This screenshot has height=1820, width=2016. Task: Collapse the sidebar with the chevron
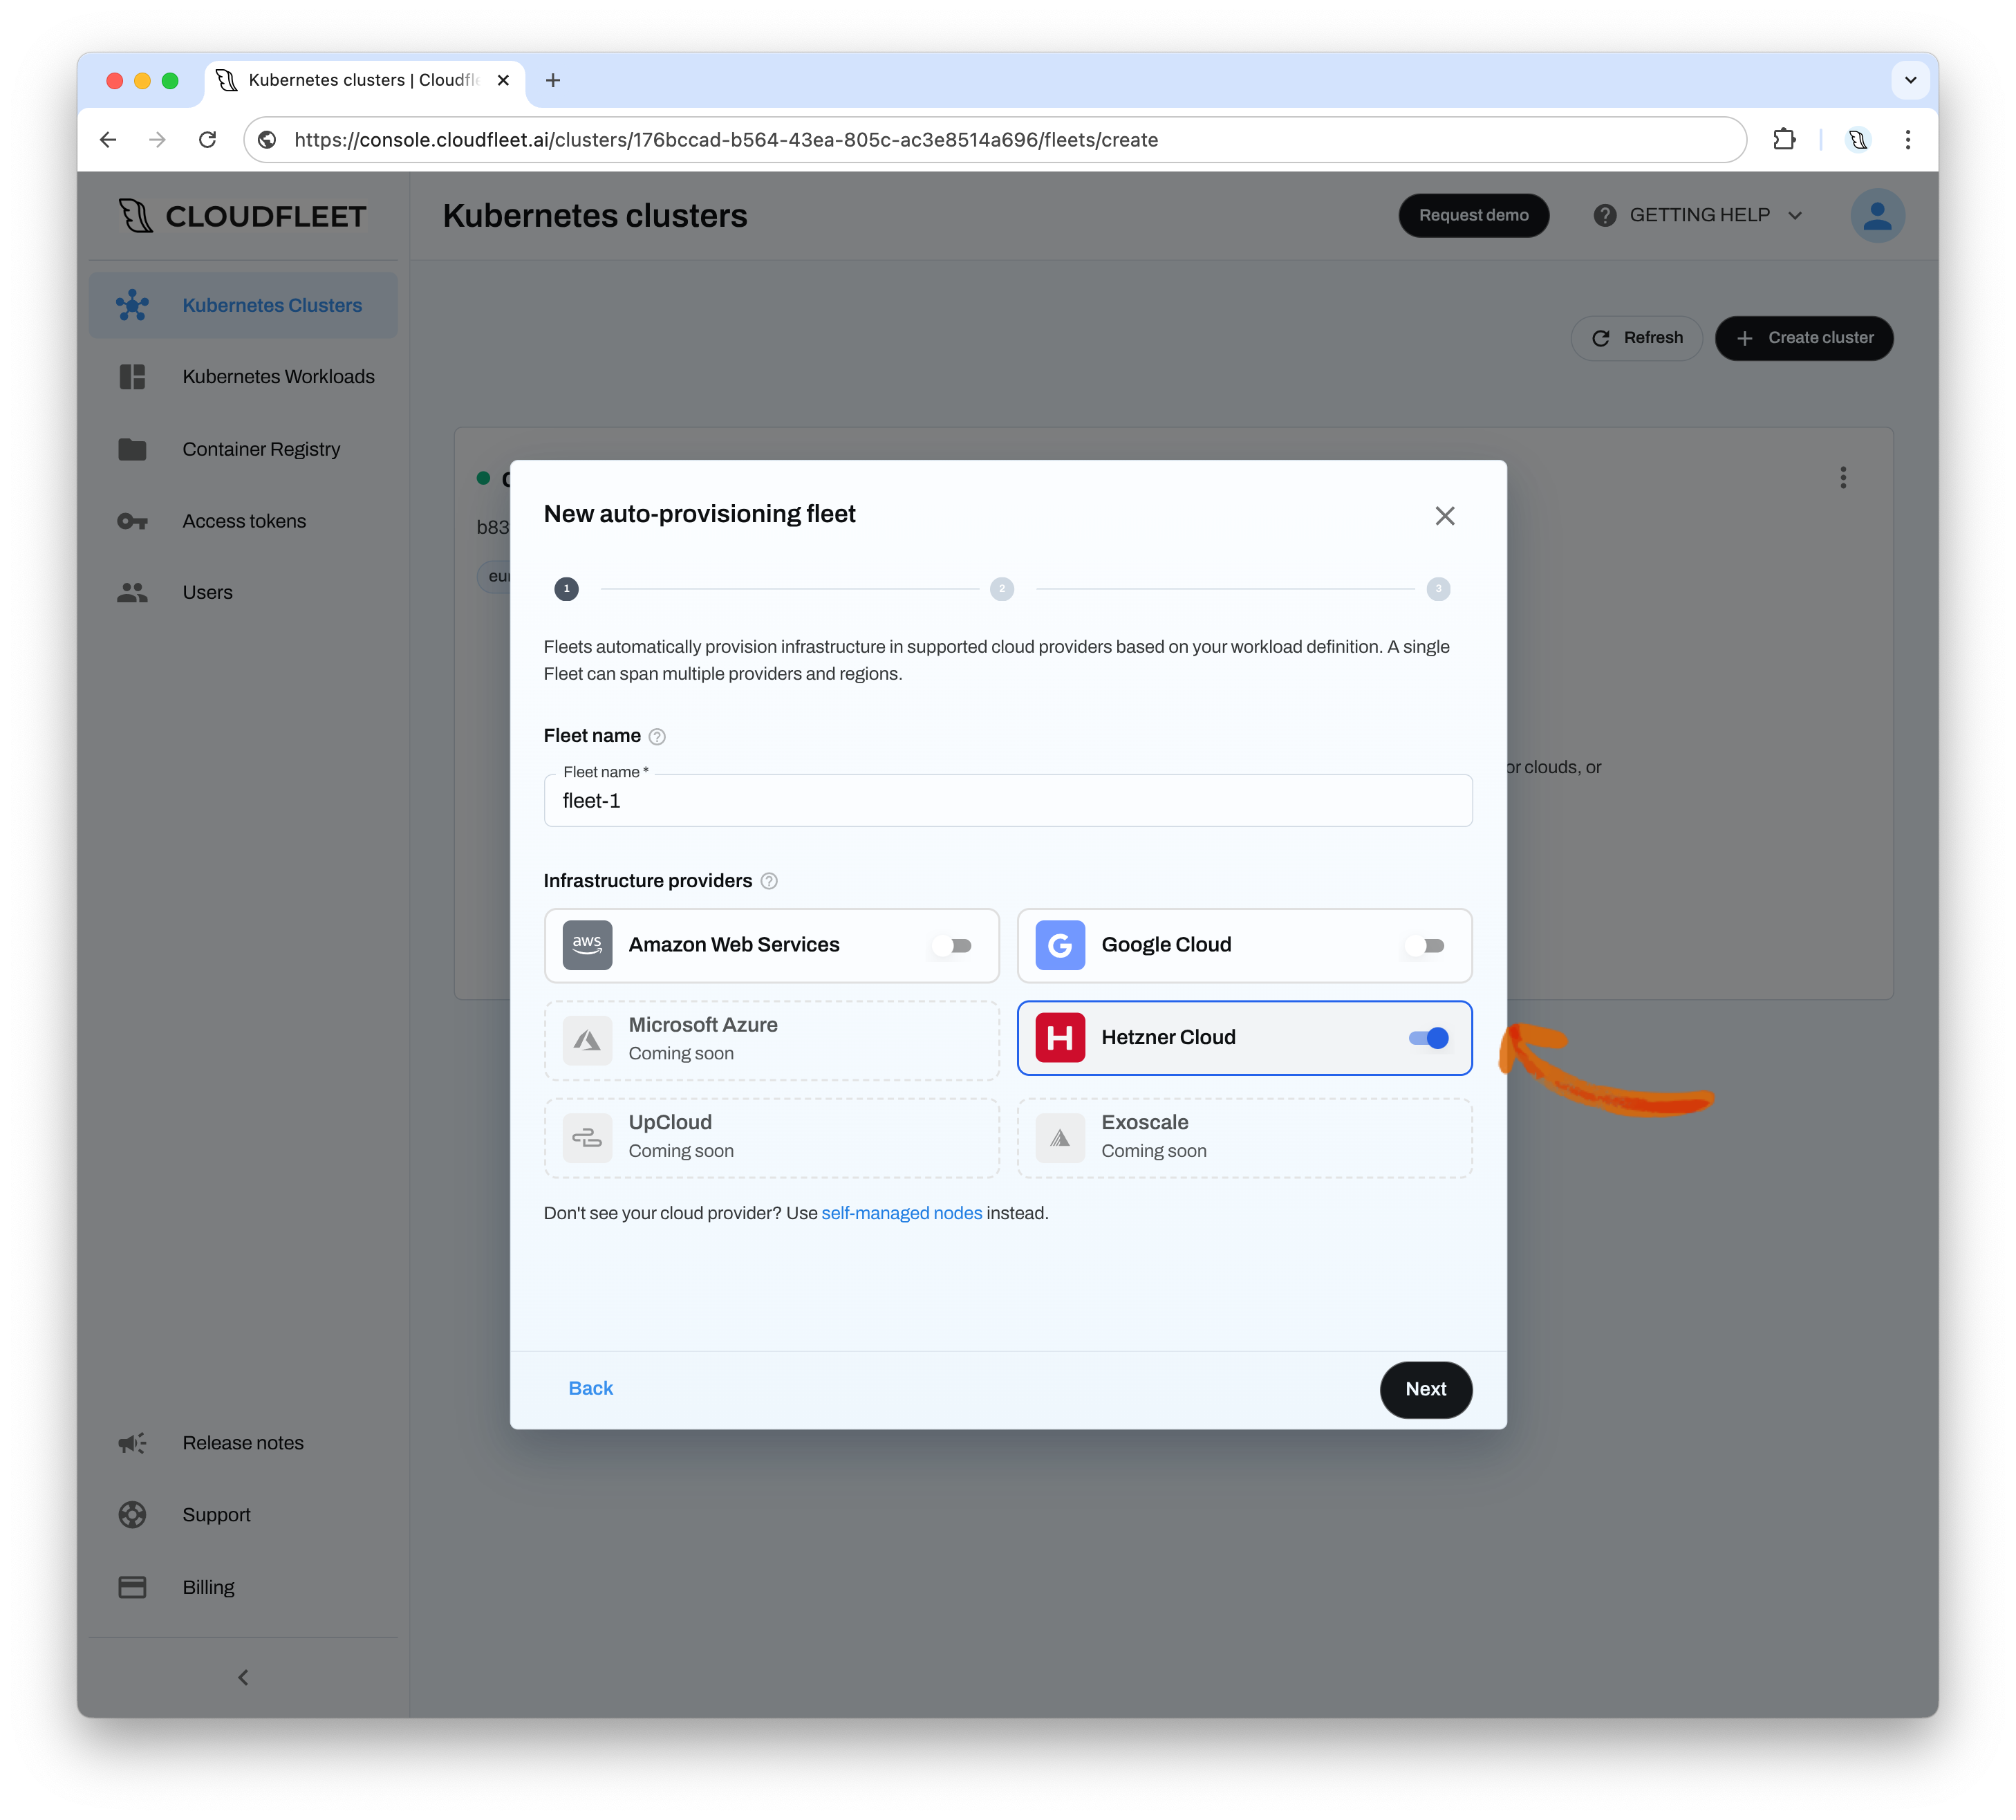pos(243,1678)
